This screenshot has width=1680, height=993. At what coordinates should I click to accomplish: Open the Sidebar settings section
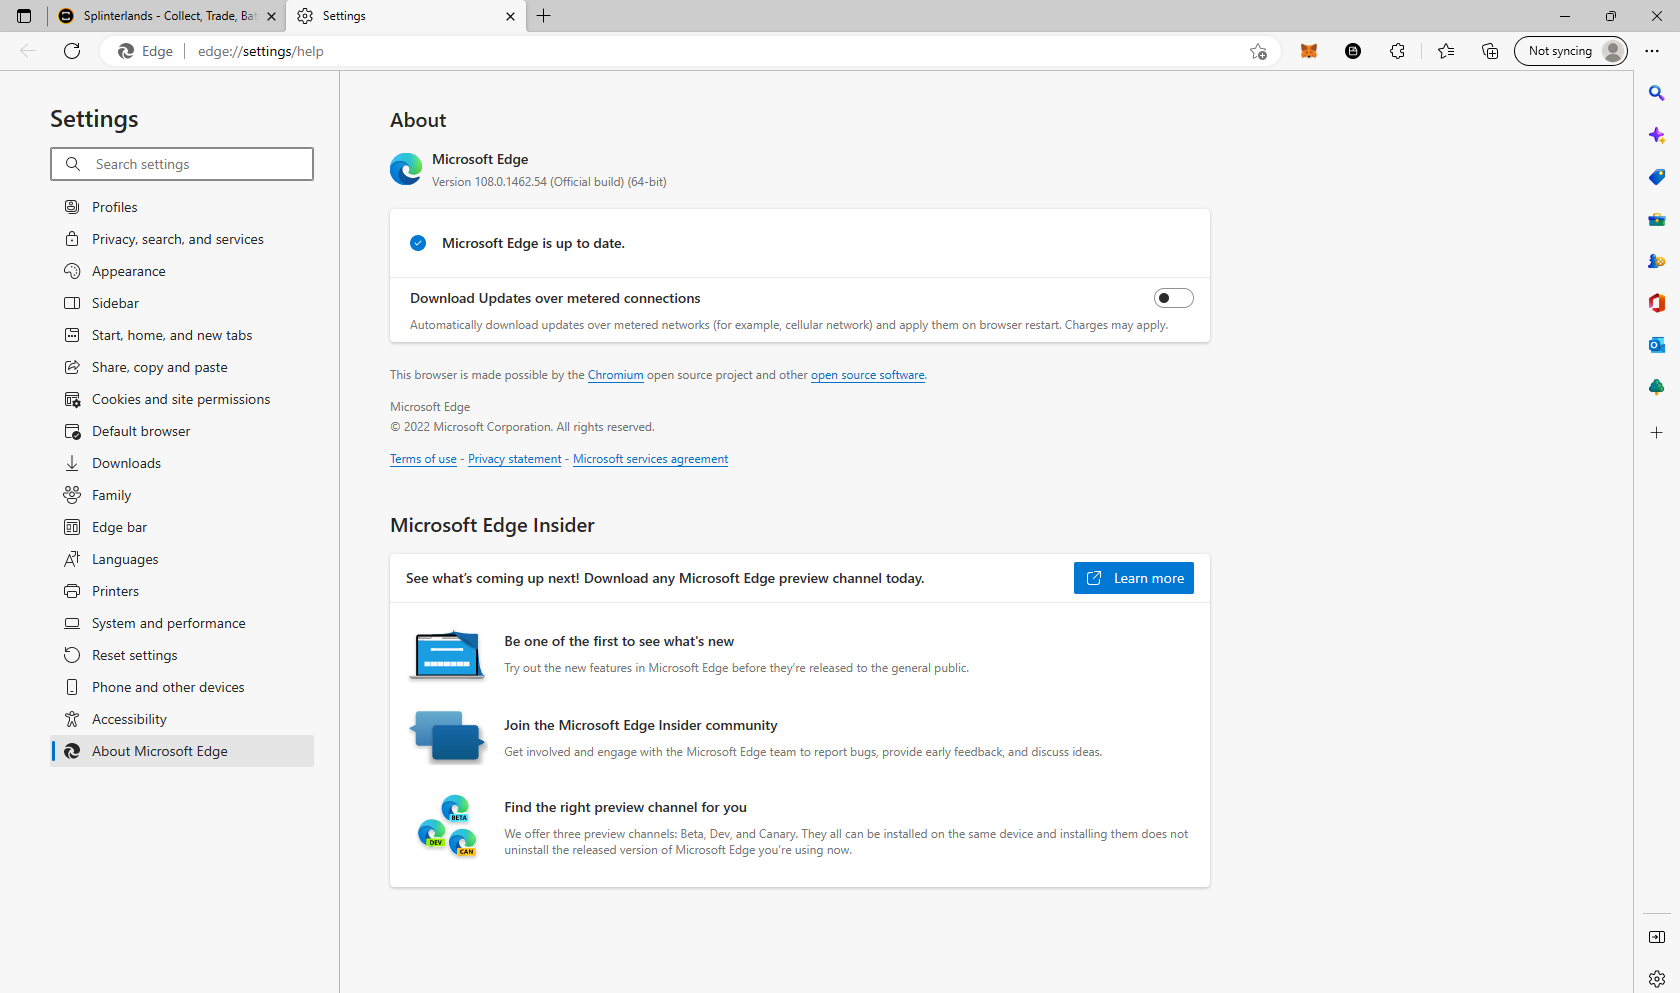(182, 303)
